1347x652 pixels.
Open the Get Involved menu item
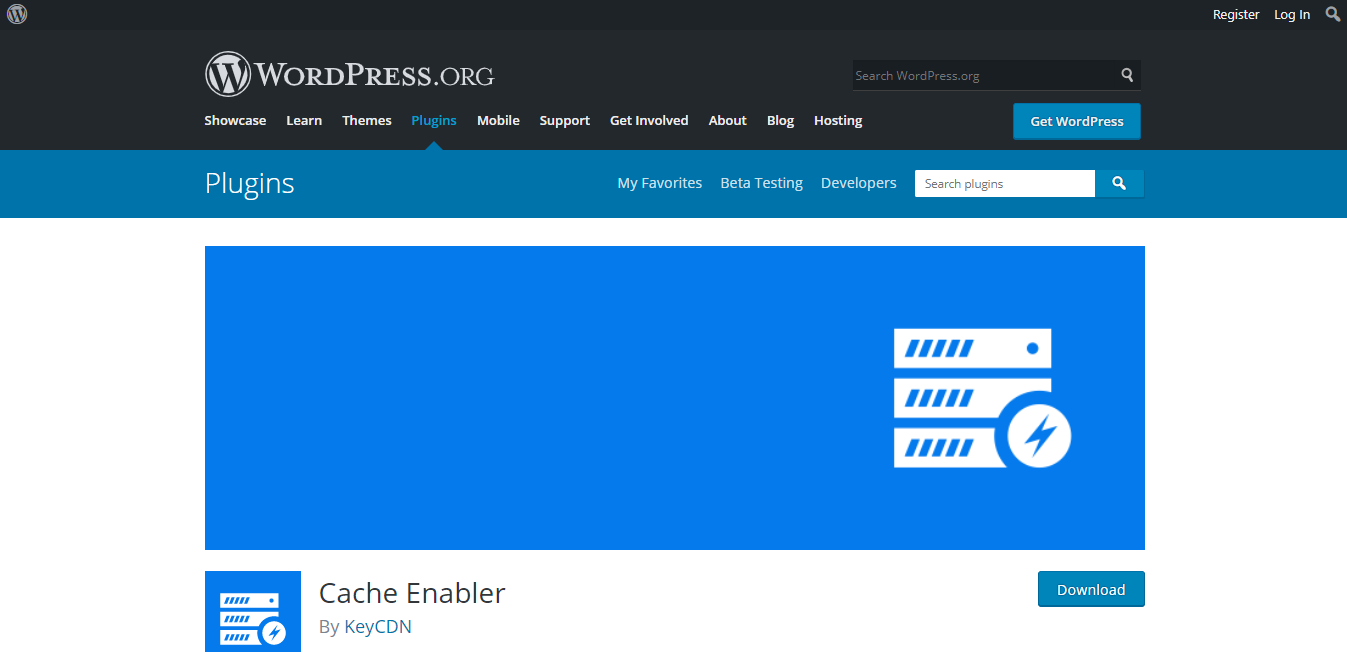(x=649, y=120)
